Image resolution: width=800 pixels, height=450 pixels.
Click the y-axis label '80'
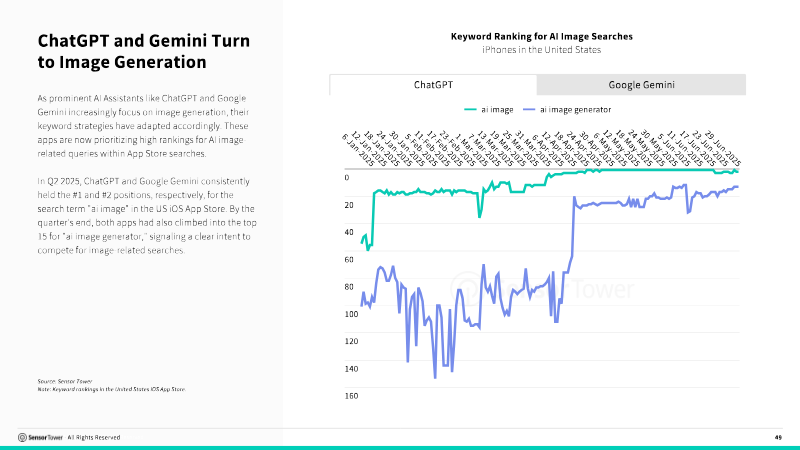pyautogui.click(x=349, y=287)
